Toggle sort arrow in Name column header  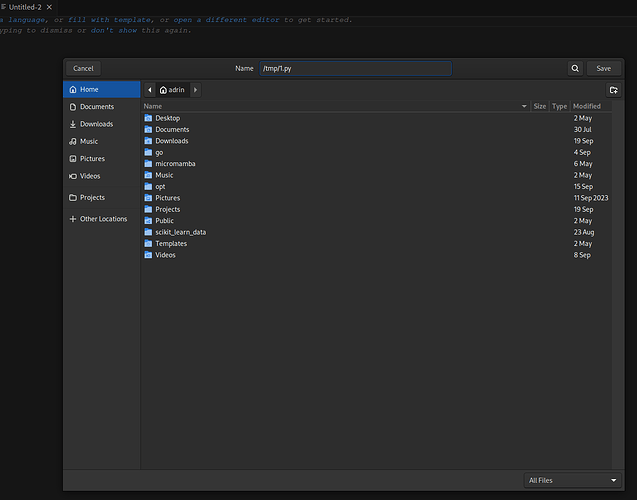coord(524,106)
